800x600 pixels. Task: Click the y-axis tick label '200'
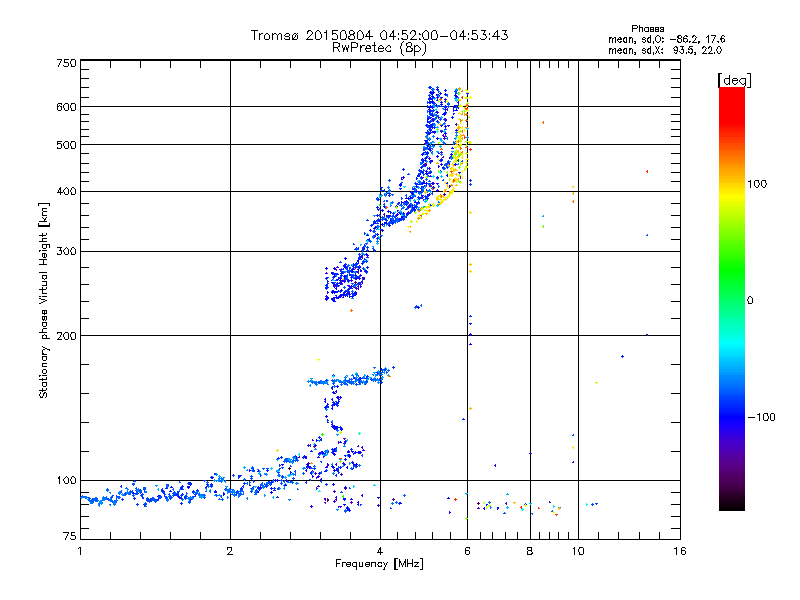click(66, 336)
